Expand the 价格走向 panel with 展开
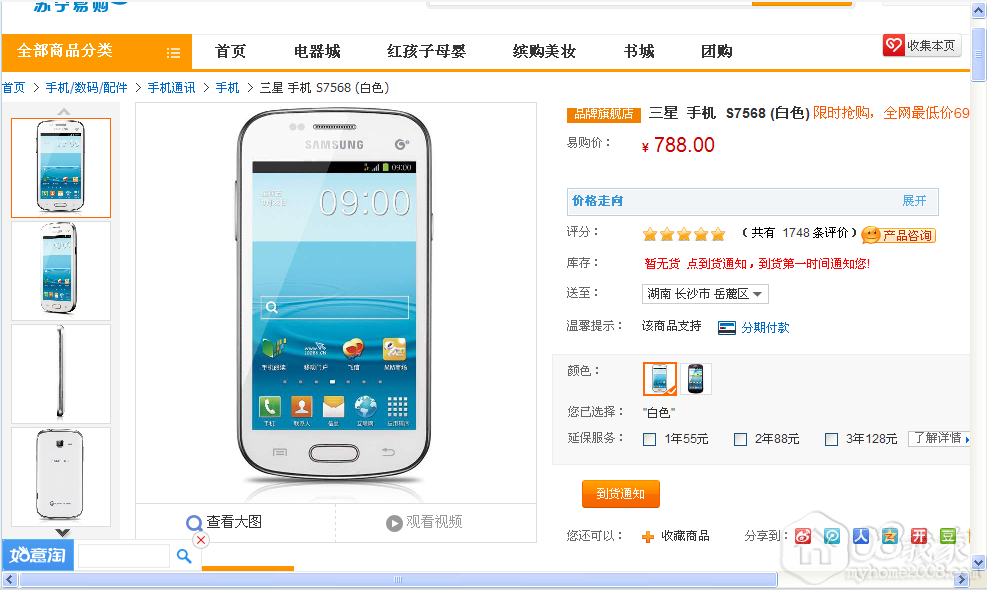 pyautogui.click(x=914, y=201)
